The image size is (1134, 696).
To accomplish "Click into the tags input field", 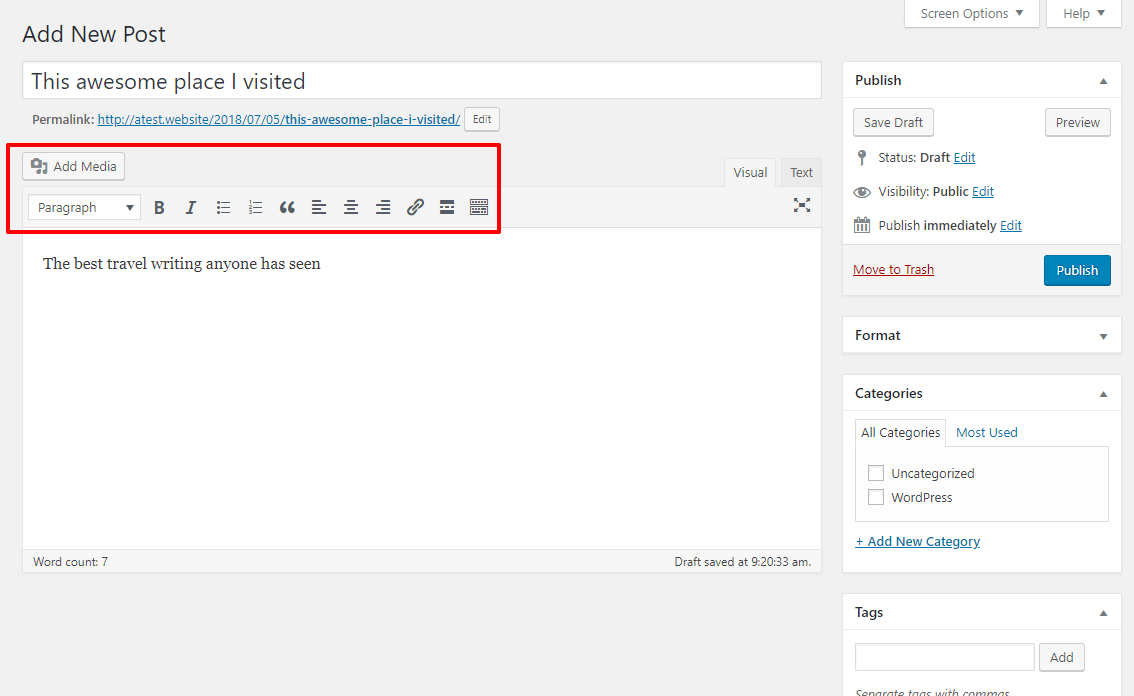I will [945, 657].
